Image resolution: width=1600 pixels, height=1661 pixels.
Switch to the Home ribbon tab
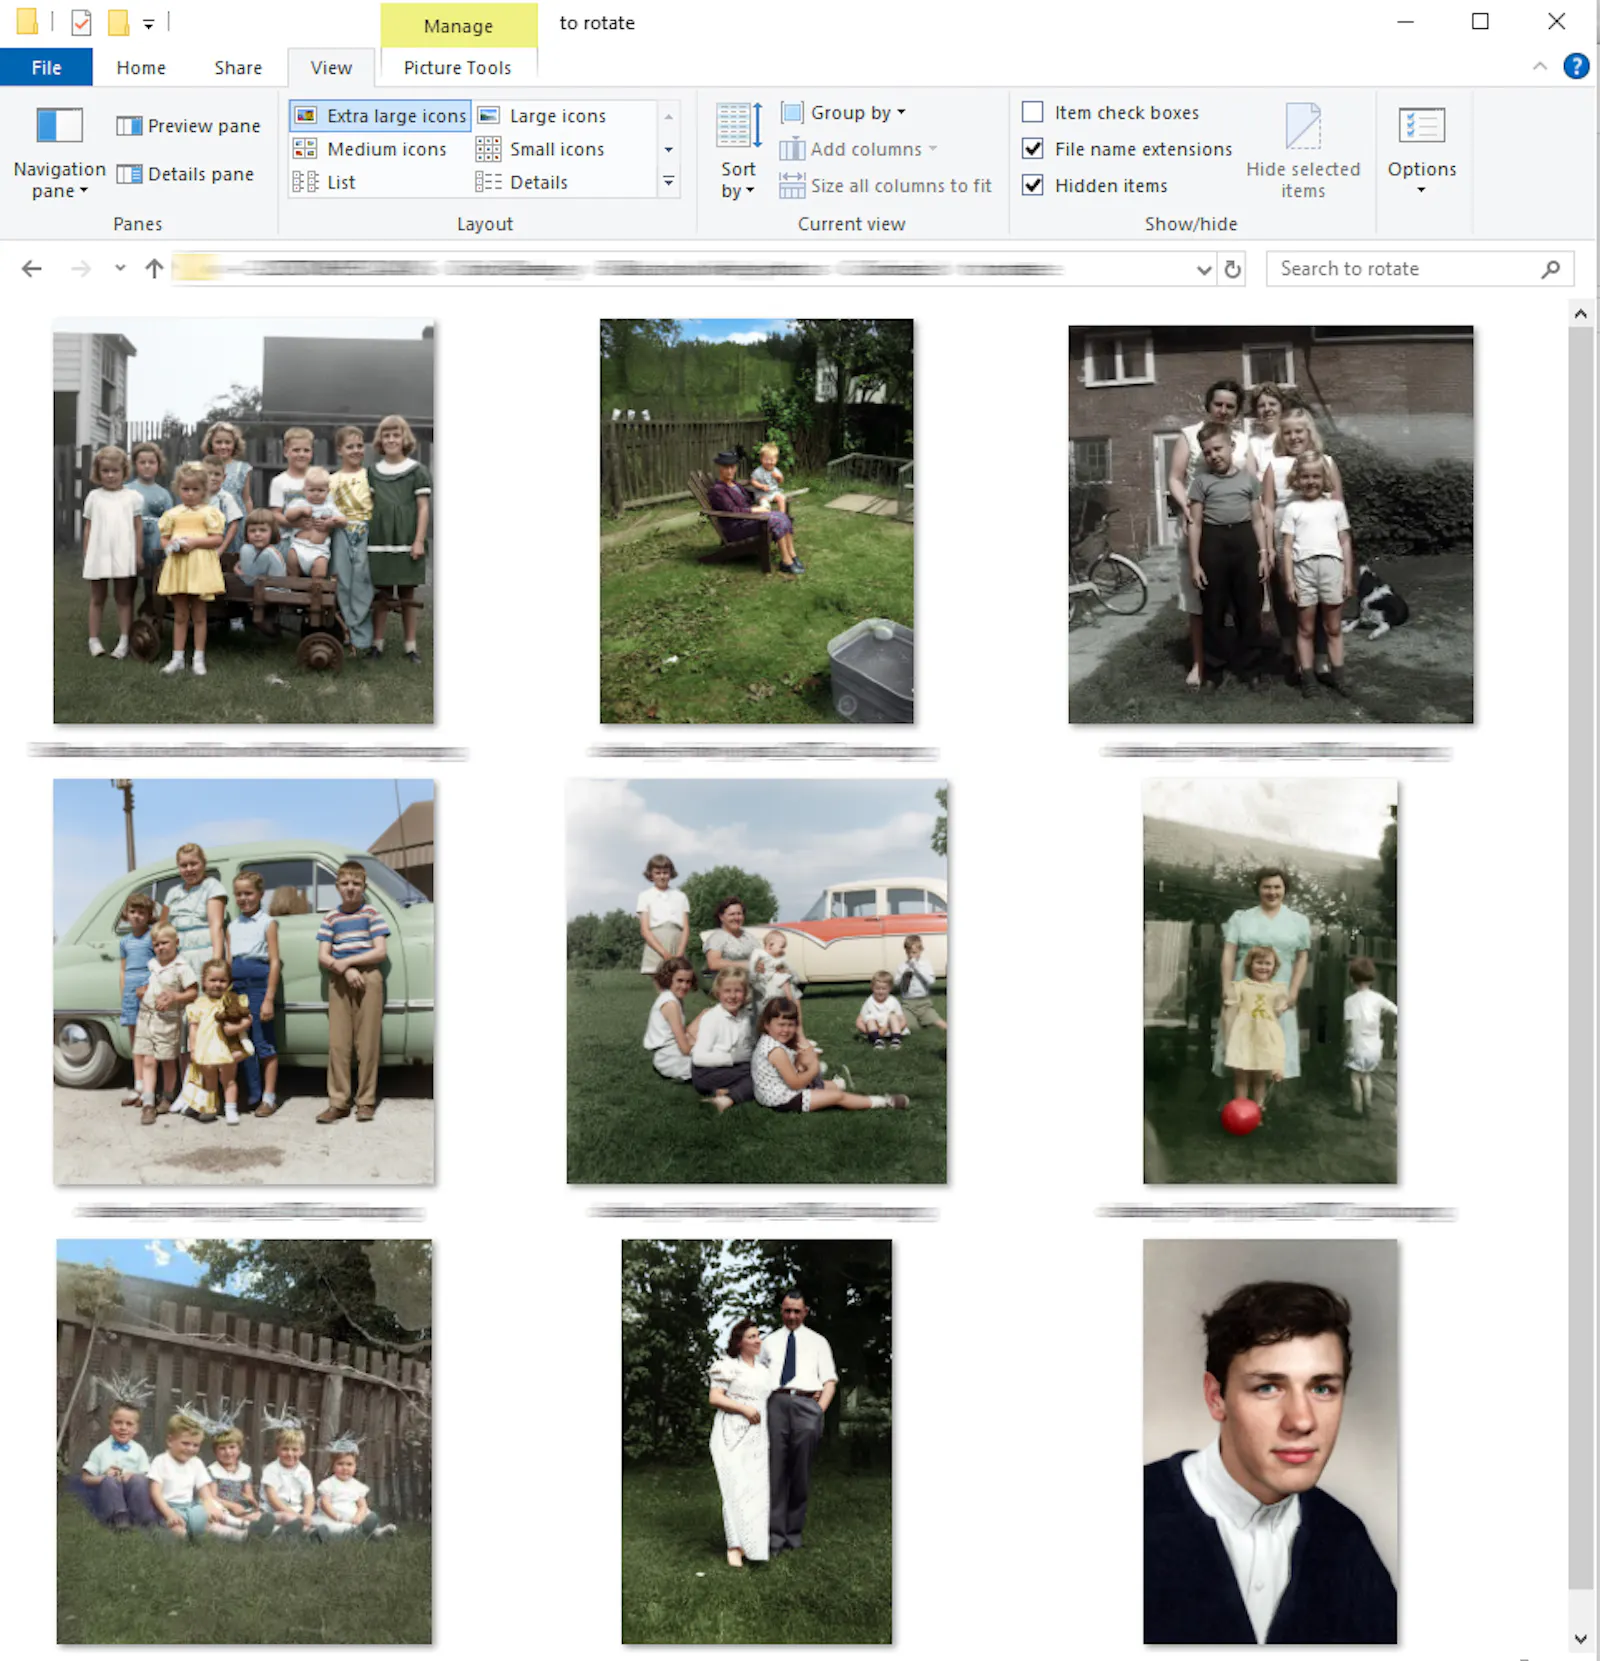(x=141, y=67)
